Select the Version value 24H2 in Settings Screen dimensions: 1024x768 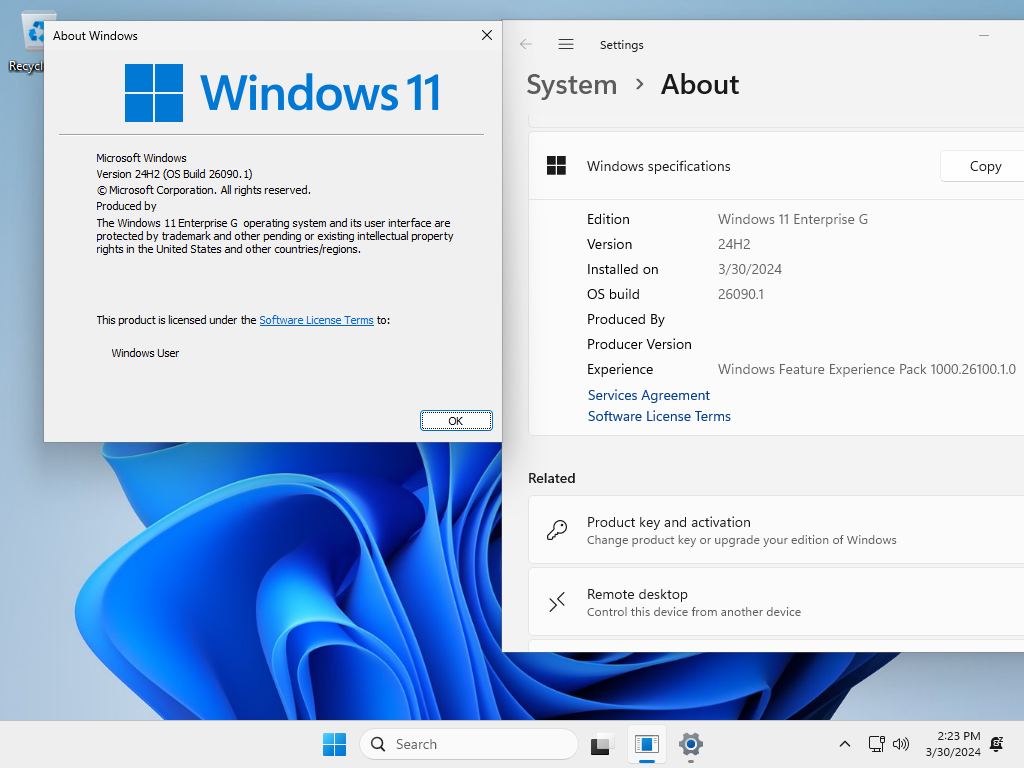[x=734, y=244]
